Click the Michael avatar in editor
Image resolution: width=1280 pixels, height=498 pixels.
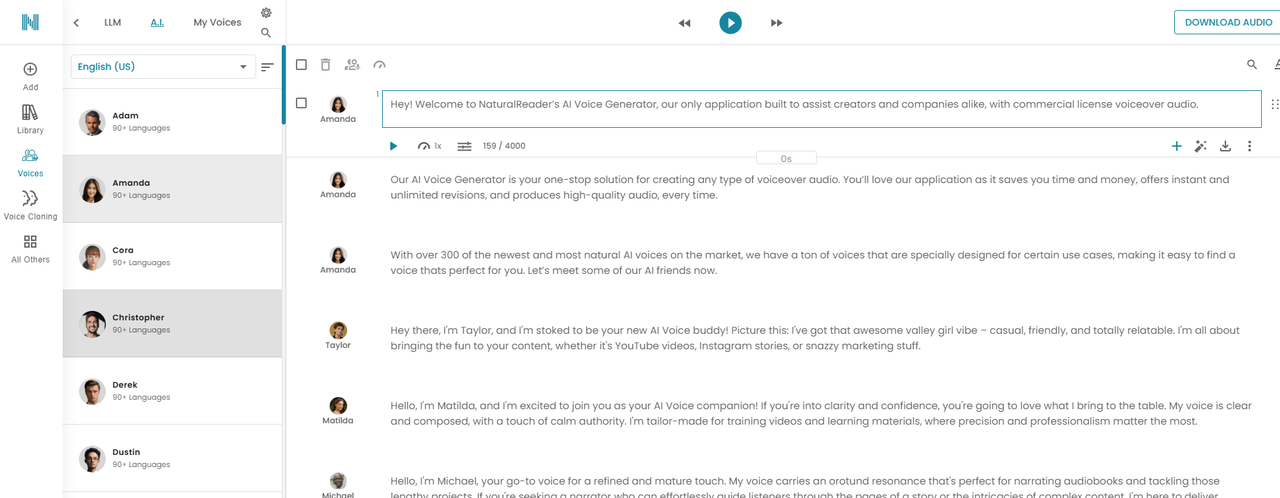[338, 481]
